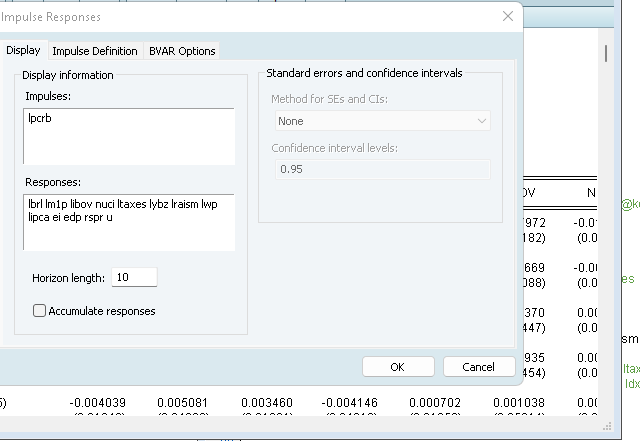Click inside the Responses variables list box
640x441 pixels.
[x=128, y=222]
